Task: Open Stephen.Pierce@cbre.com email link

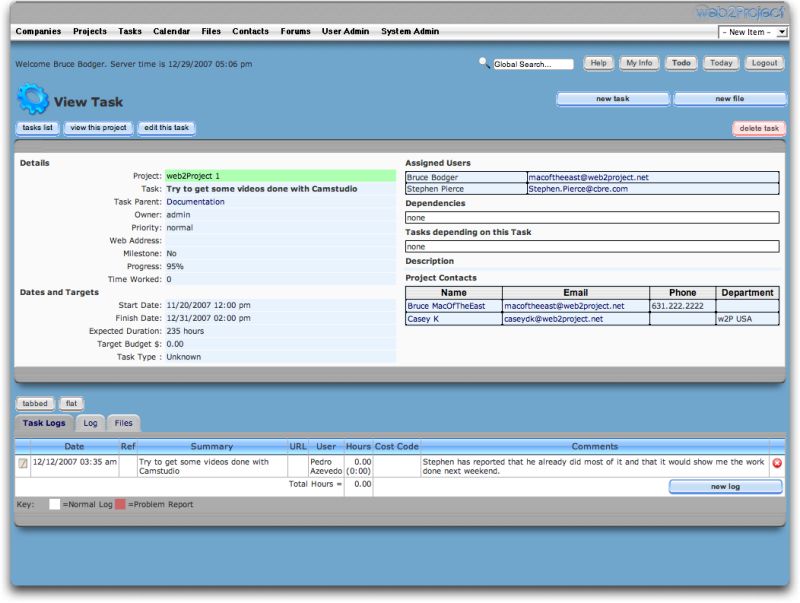Action: click(x=578, y=189)
